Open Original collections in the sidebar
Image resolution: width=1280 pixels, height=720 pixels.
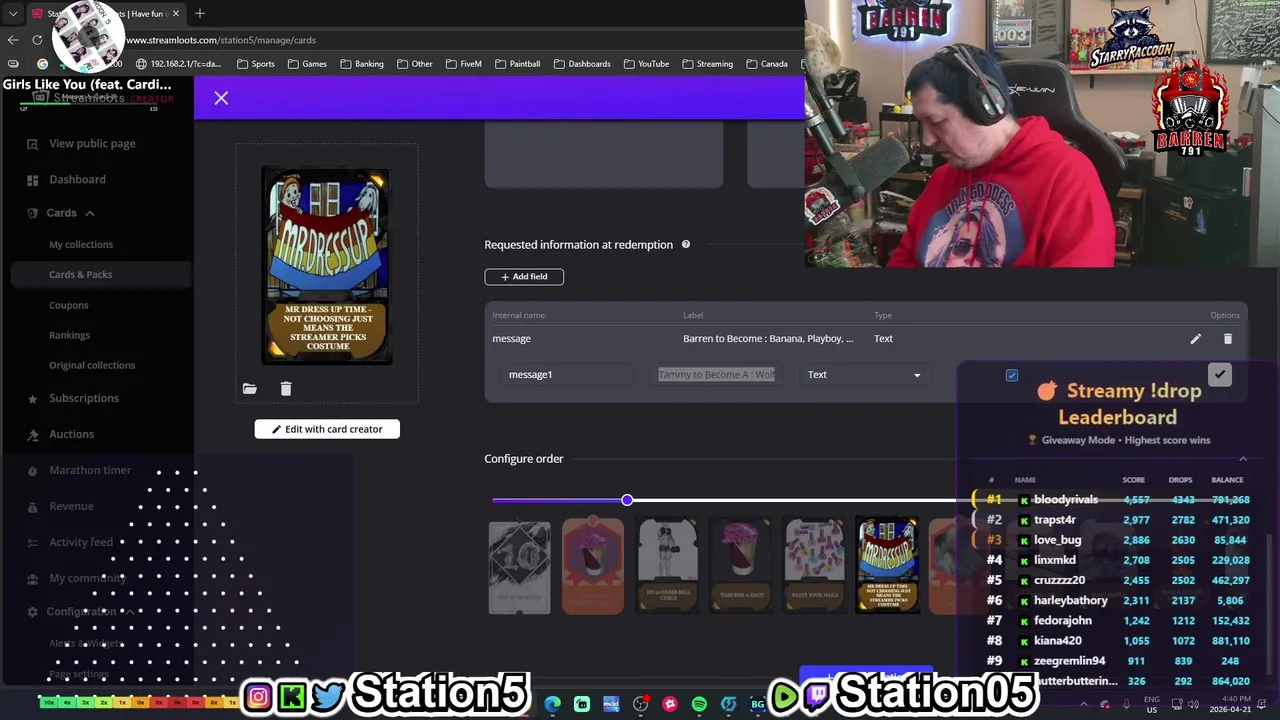92,366
